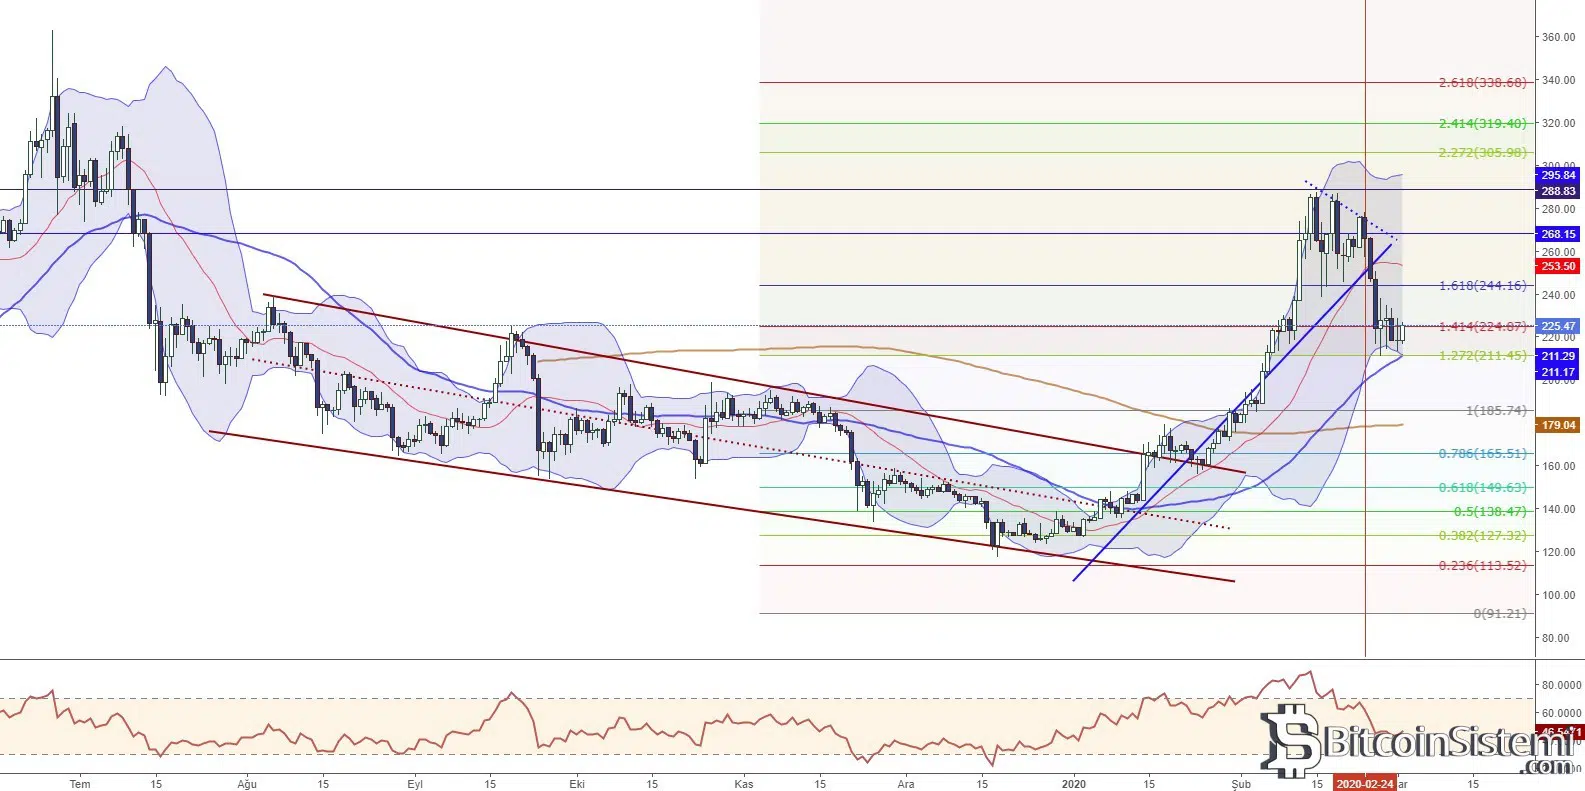This screenshot has height=791, width=1585.
Task: Click the current price label 225.47
Action: click(x=1557, y=326)
